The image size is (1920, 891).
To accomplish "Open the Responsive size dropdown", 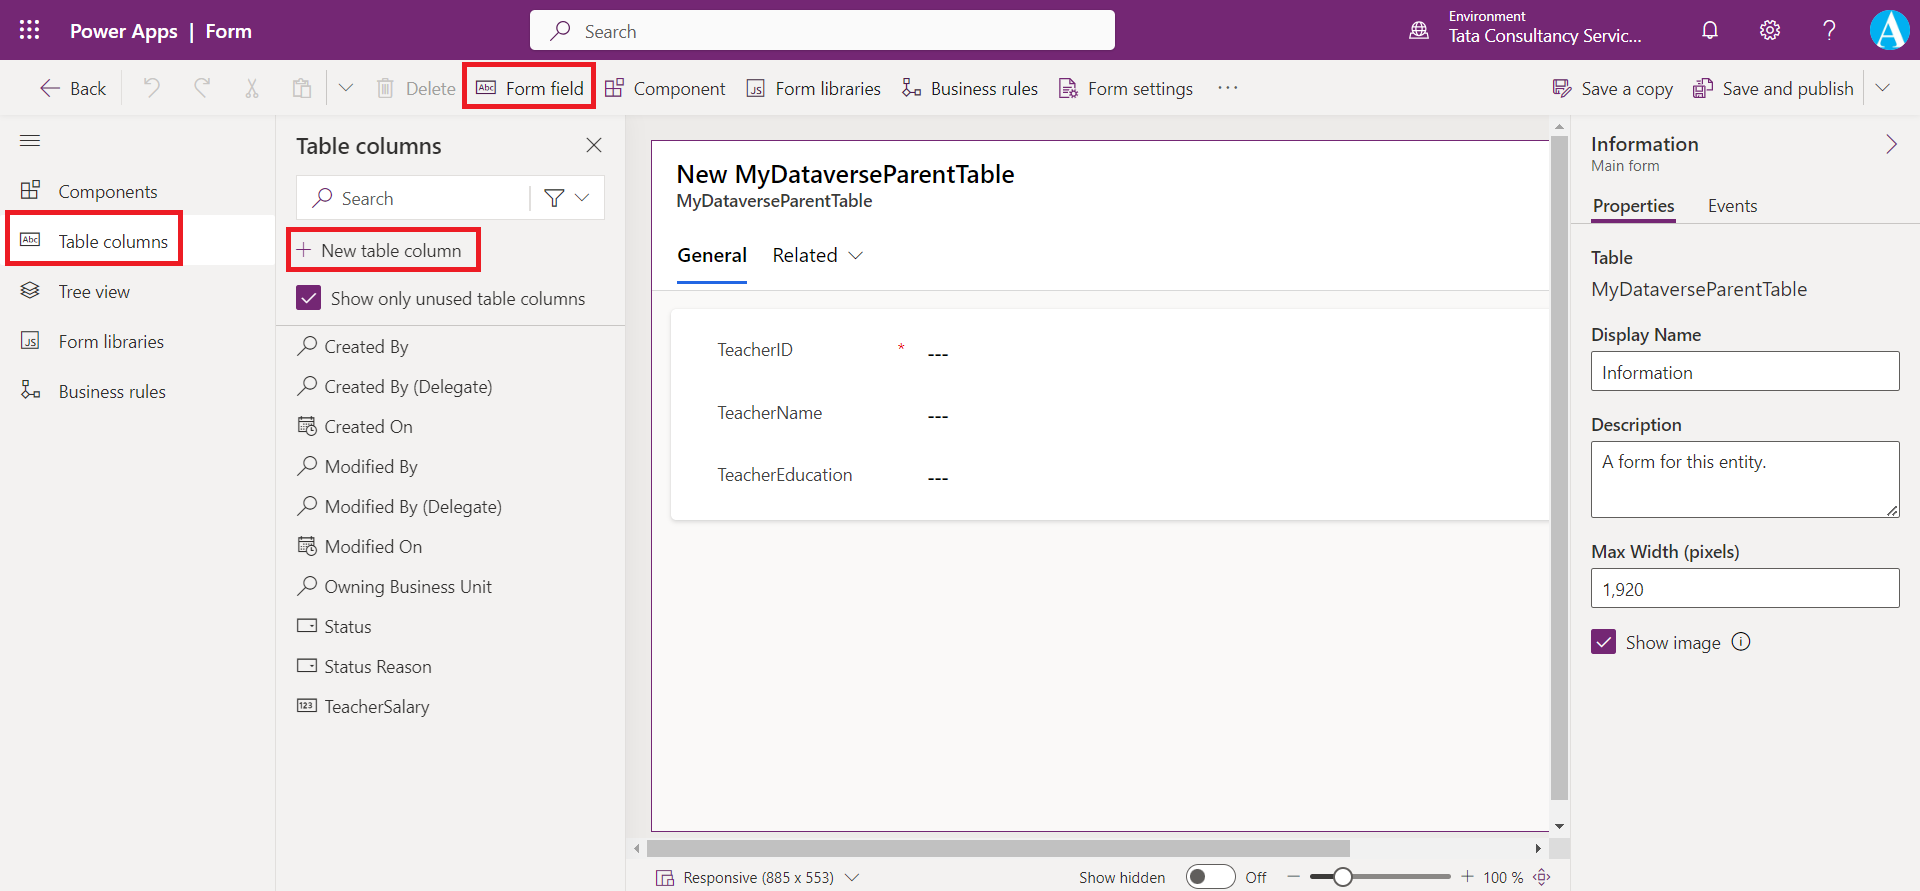I will 852,877.
